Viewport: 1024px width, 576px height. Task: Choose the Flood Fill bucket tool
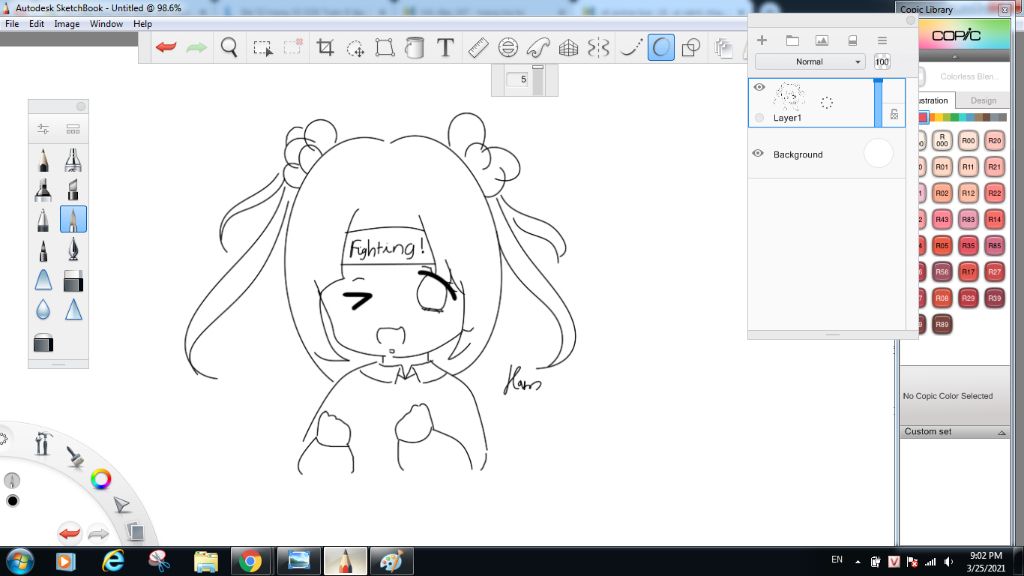(x=415, y=47)
